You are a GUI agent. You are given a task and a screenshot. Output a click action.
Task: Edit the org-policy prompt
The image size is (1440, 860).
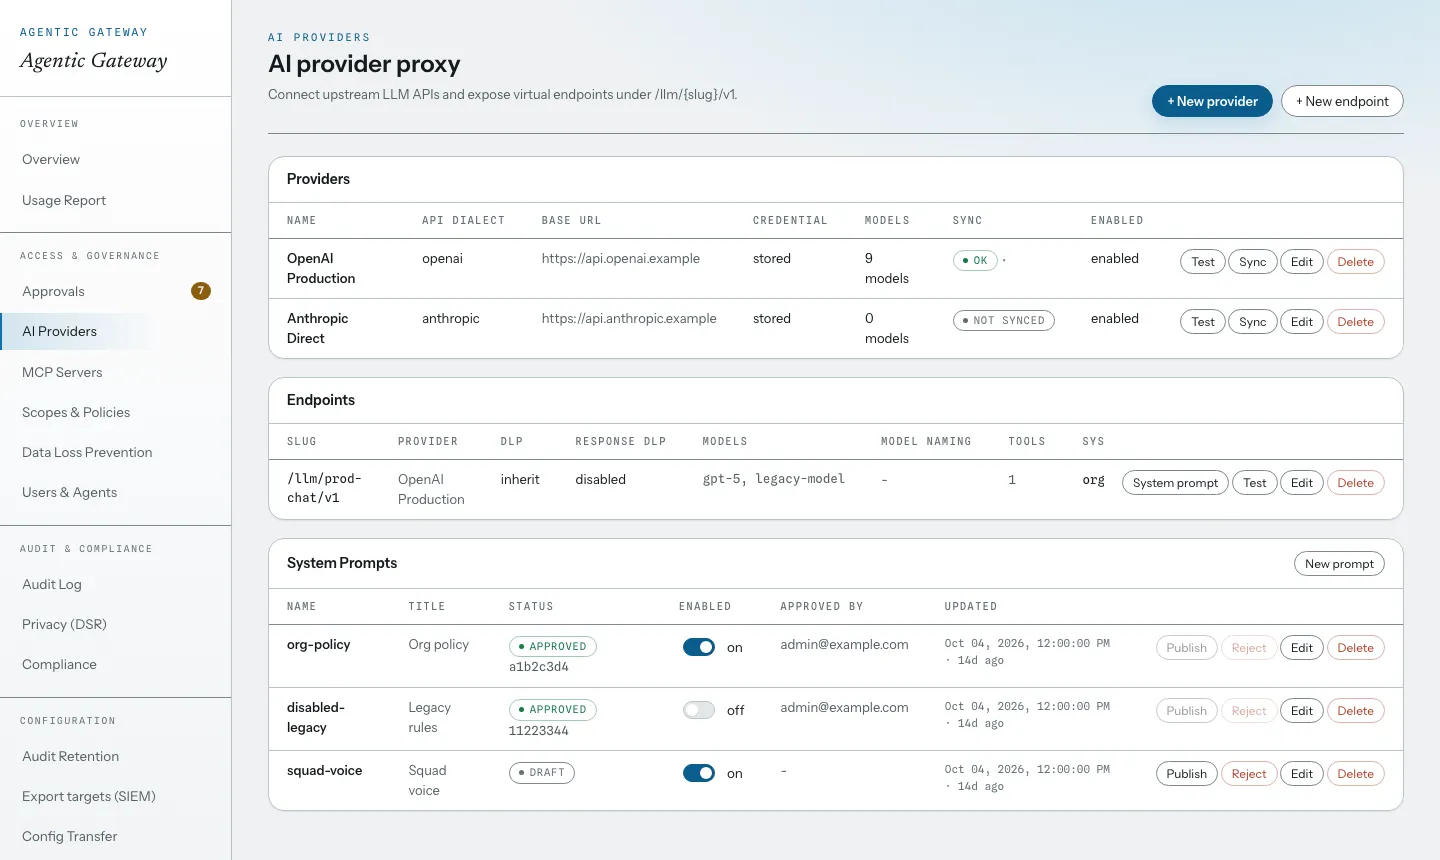click(x=1302, y=648)
